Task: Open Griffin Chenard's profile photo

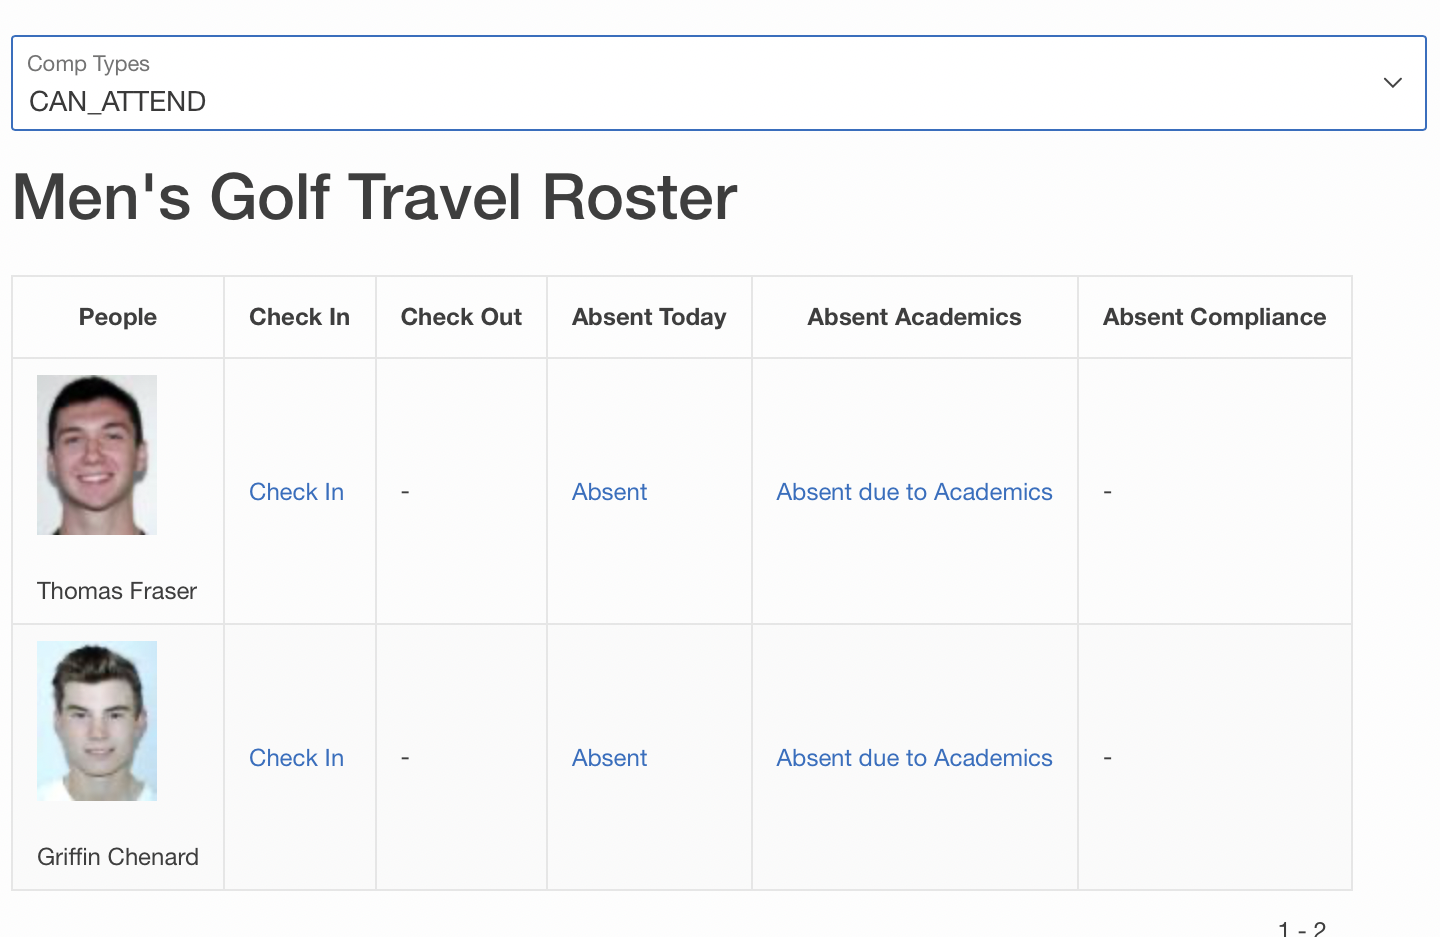Action: point(97,721)
